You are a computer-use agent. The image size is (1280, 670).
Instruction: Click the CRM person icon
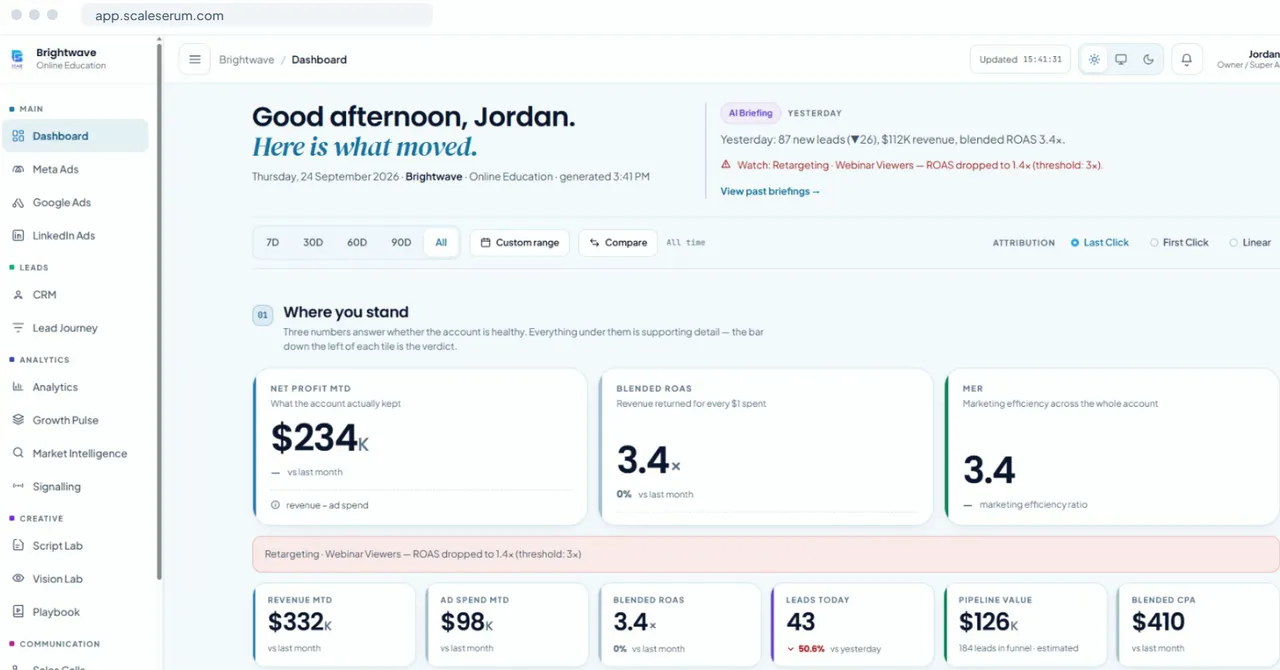pyautogui.click(x=18, y=295)
